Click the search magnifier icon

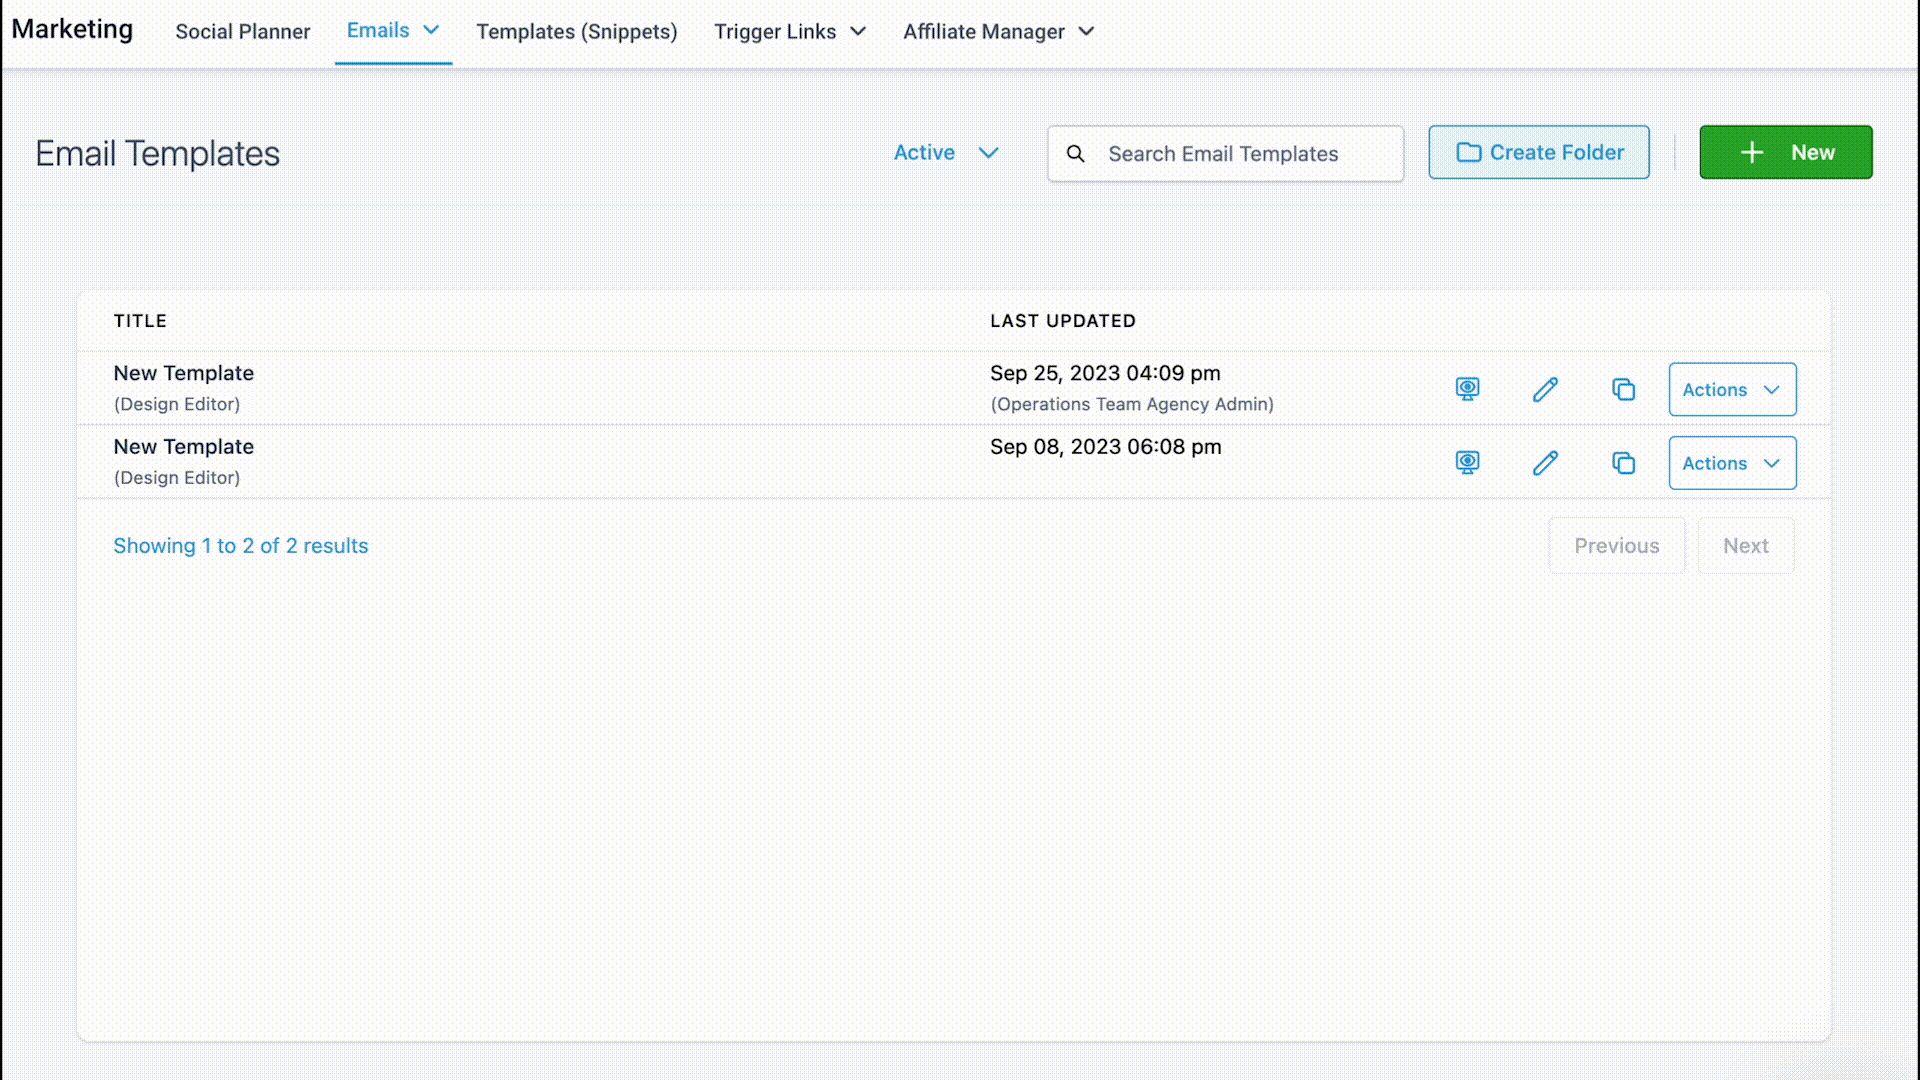tap(1075, 154)
